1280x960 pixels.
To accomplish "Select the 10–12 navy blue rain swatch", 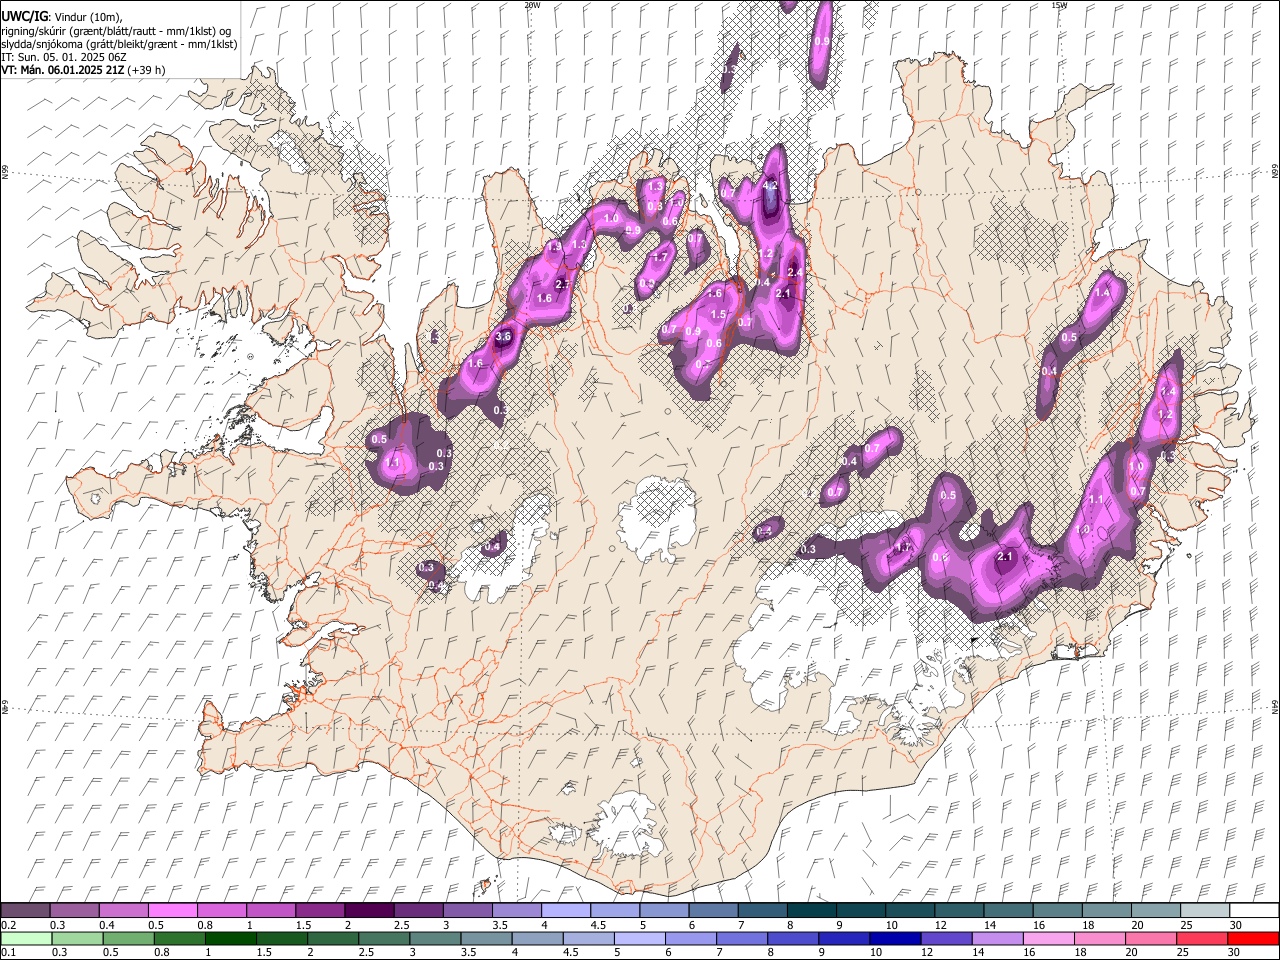I will click(x=895, y=938).
